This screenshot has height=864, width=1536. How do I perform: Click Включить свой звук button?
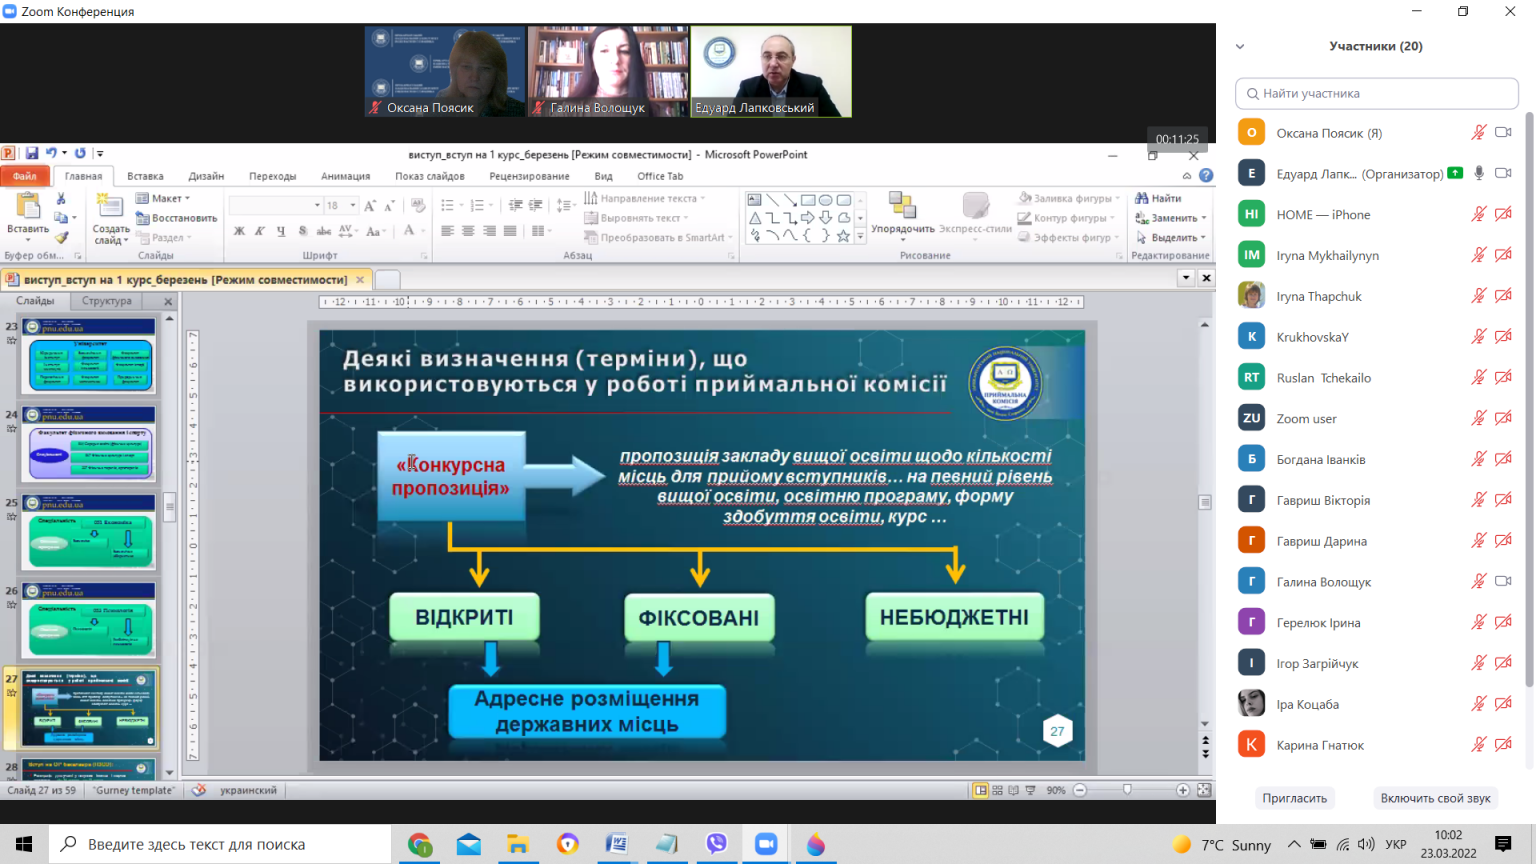(x=1435, y=798)
